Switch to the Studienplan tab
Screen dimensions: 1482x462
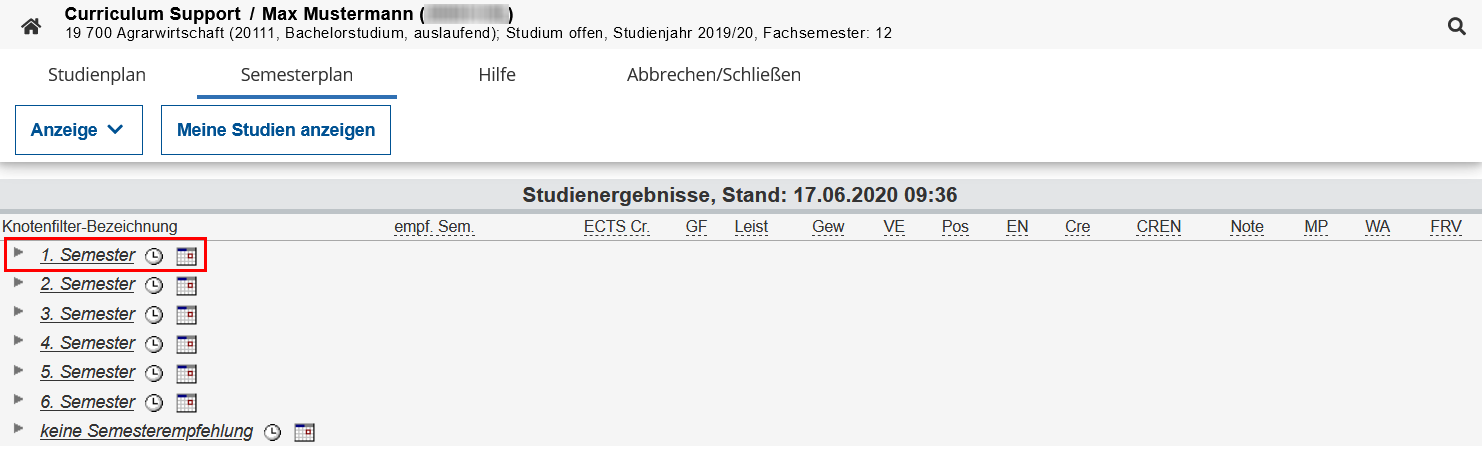coord(97,75)
